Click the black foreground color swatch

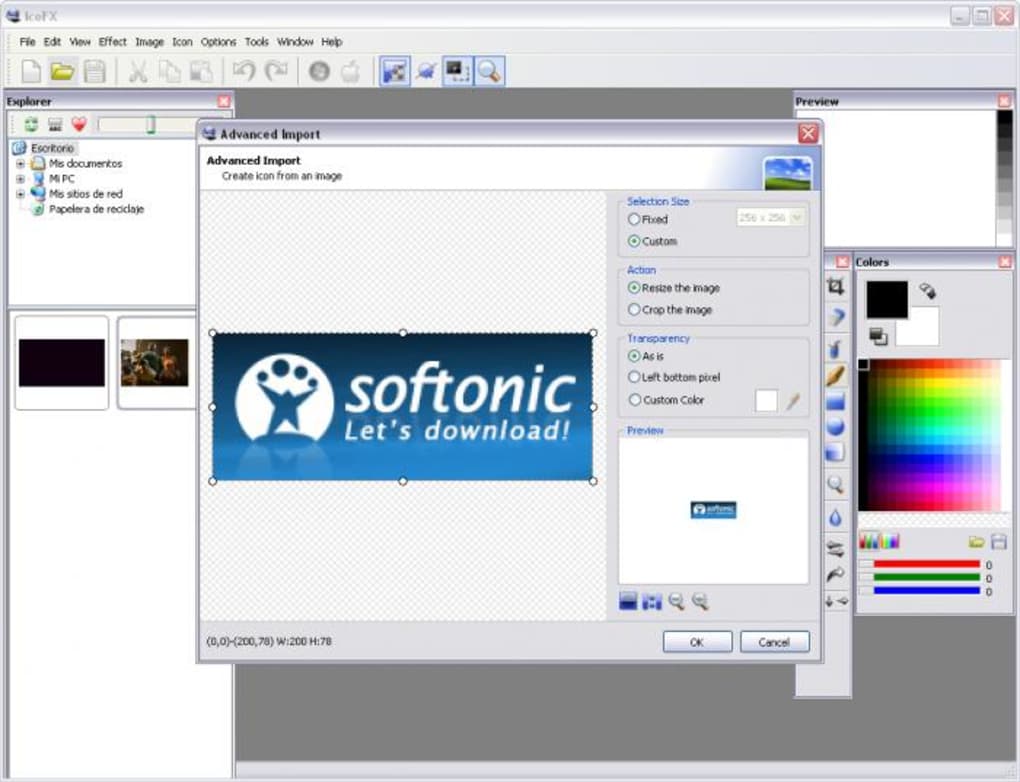pos(887,299)
